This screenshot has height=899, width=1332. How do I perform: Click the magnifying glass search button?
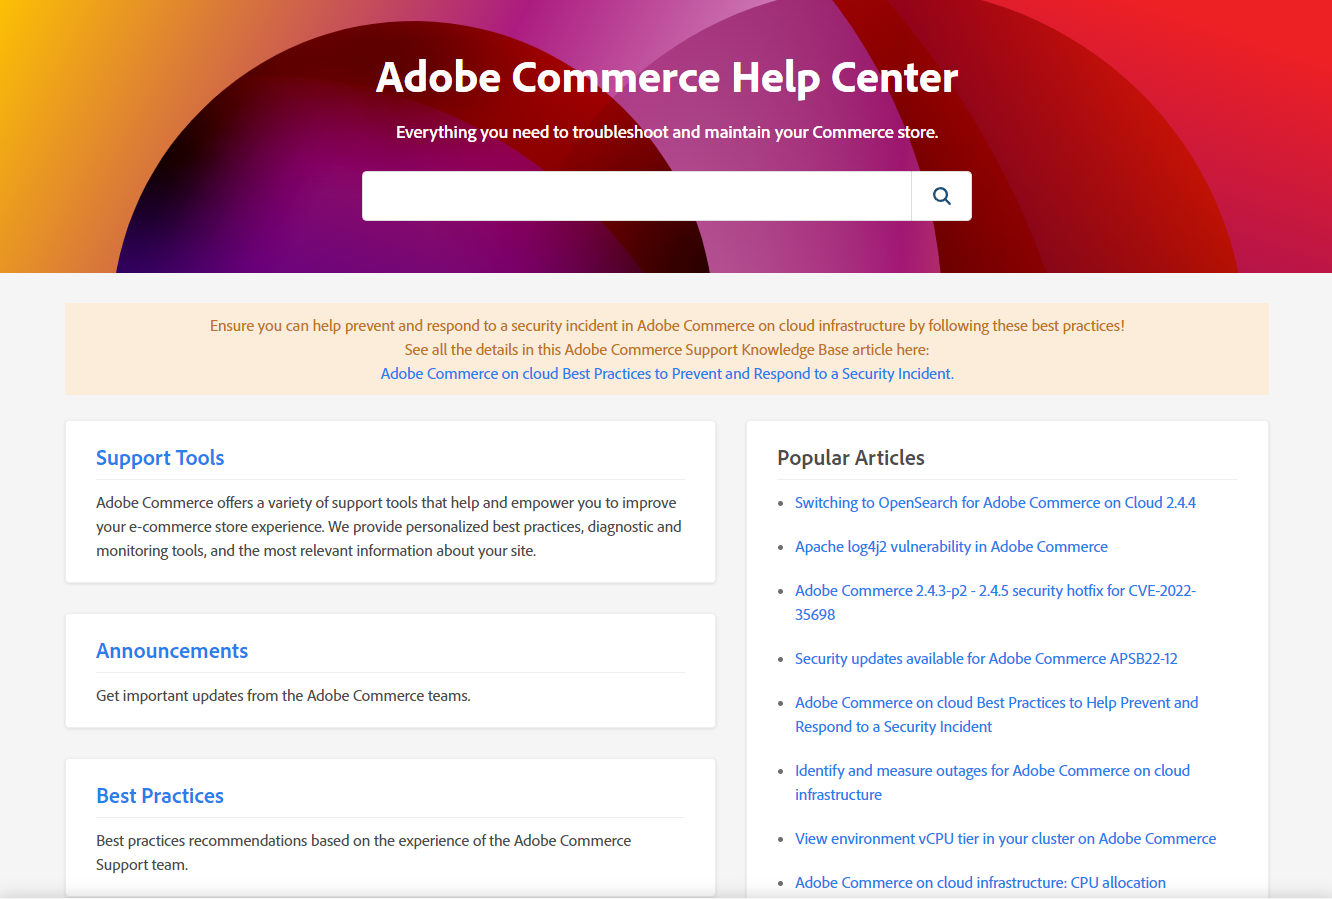[x=941, y=196]
